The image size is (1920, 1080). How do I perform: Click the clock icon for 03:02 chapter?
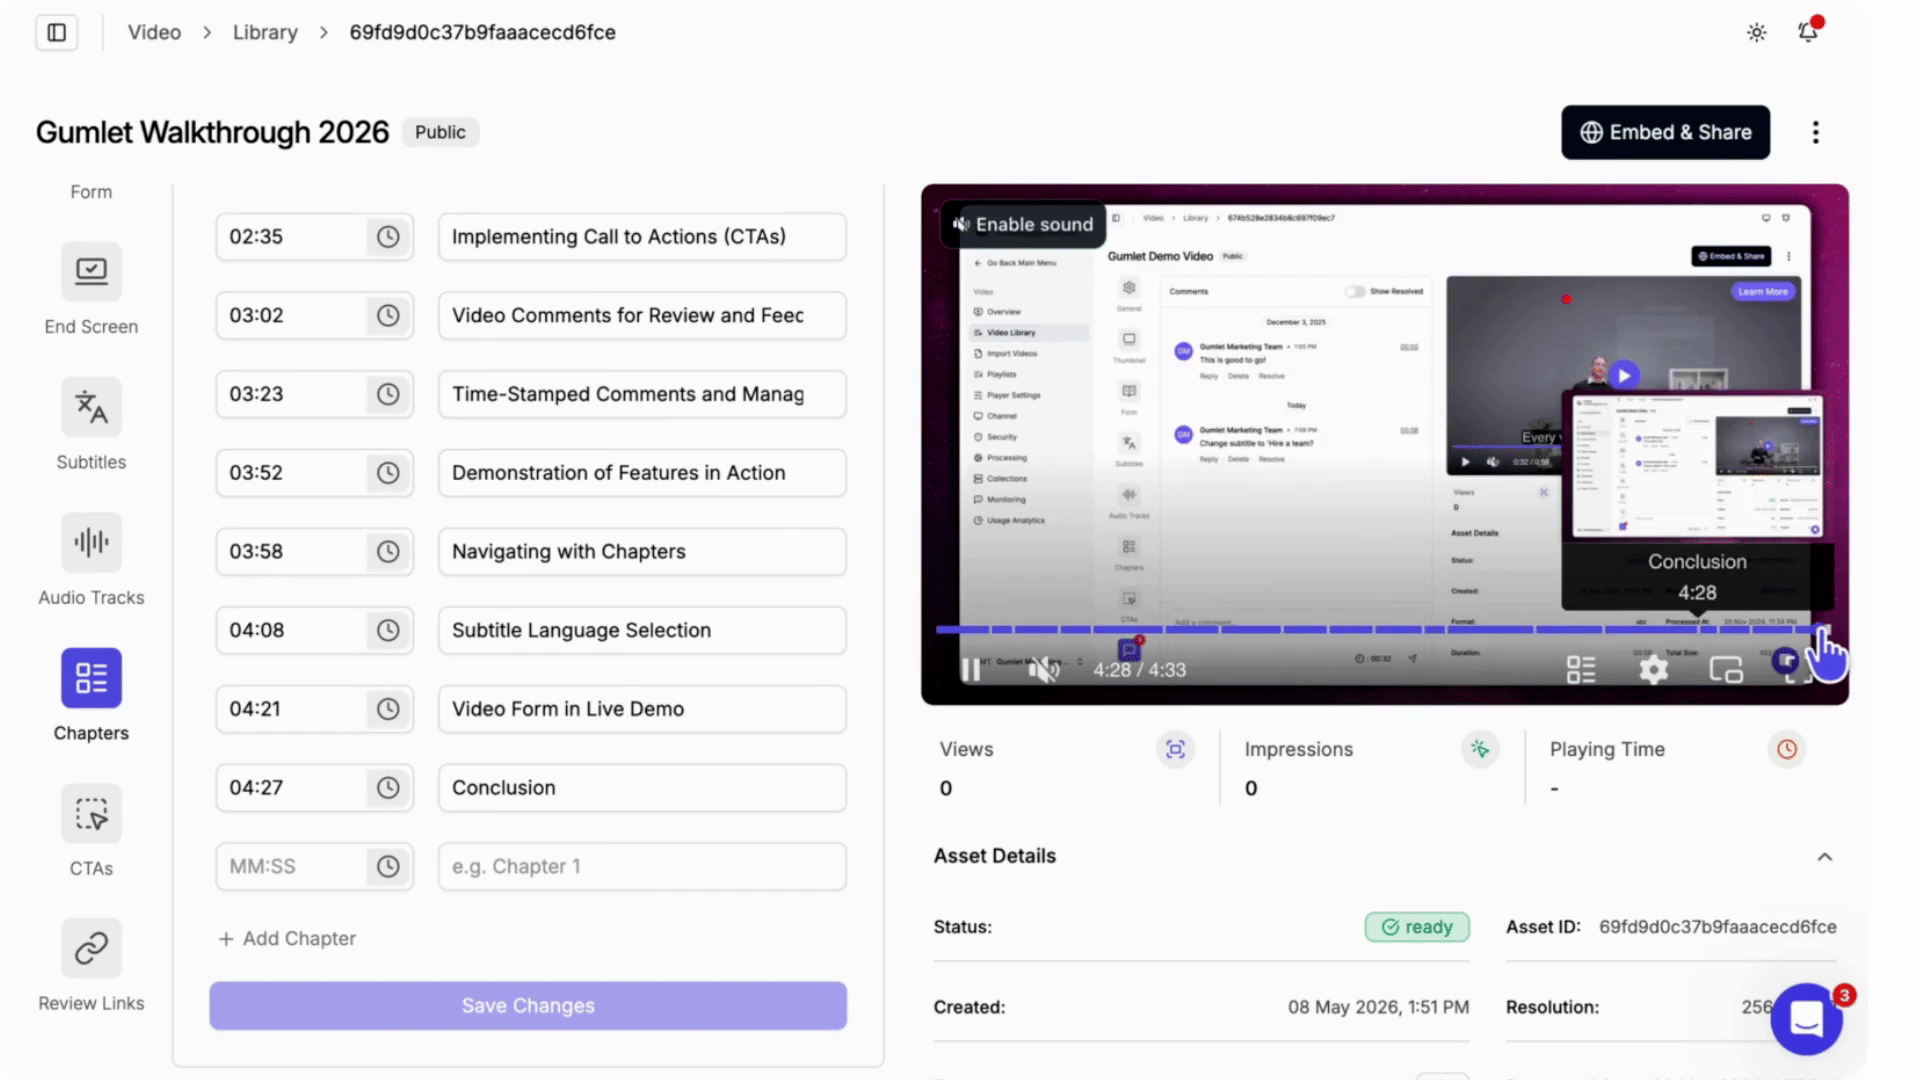pyautogui.click(x=388, y=316)
